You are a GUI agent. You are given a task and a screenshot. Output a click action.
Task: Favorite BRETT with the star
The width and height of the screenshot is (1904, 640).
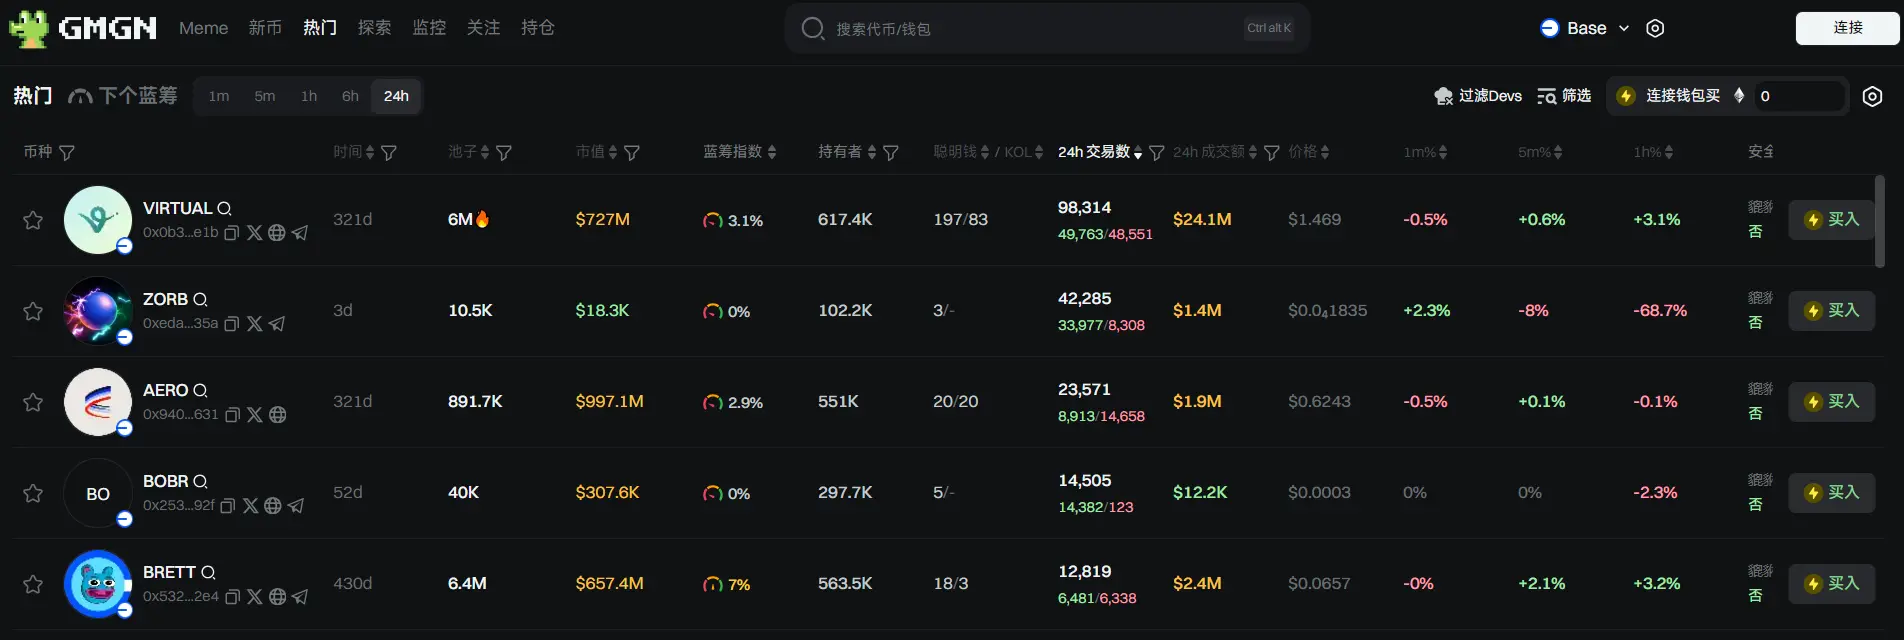(x=33, y=584)
